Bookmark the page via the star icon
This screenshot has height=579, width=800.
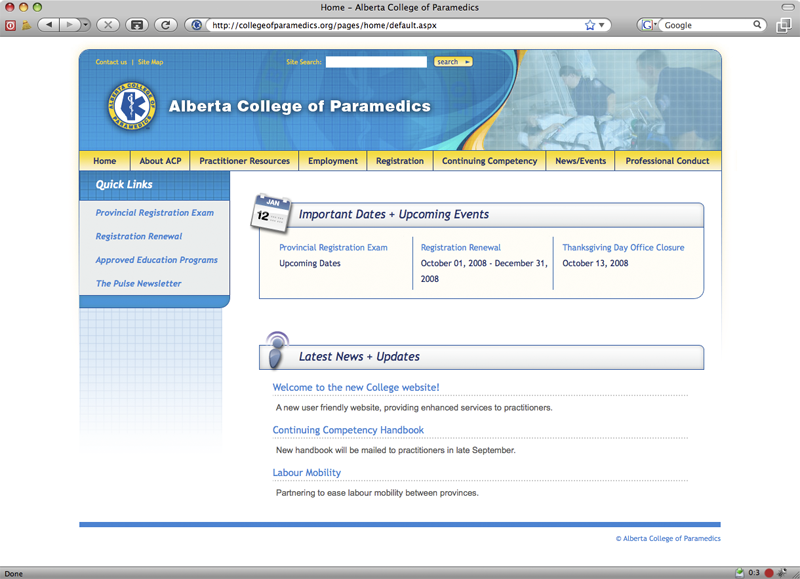pos(588,25)
